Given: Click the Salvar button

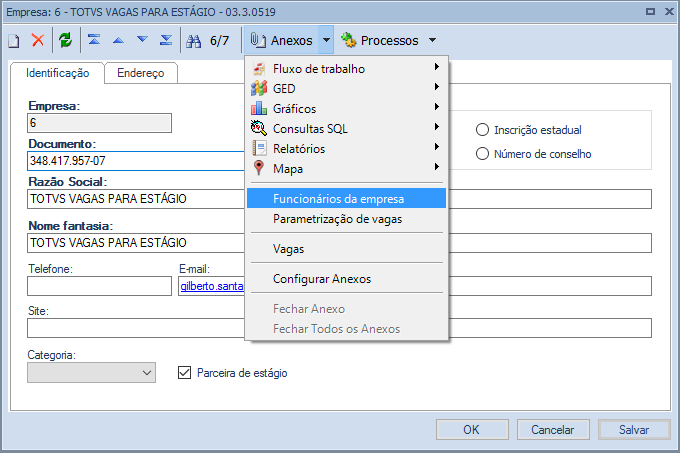Looking at the screenshot, I should point(634,430).
